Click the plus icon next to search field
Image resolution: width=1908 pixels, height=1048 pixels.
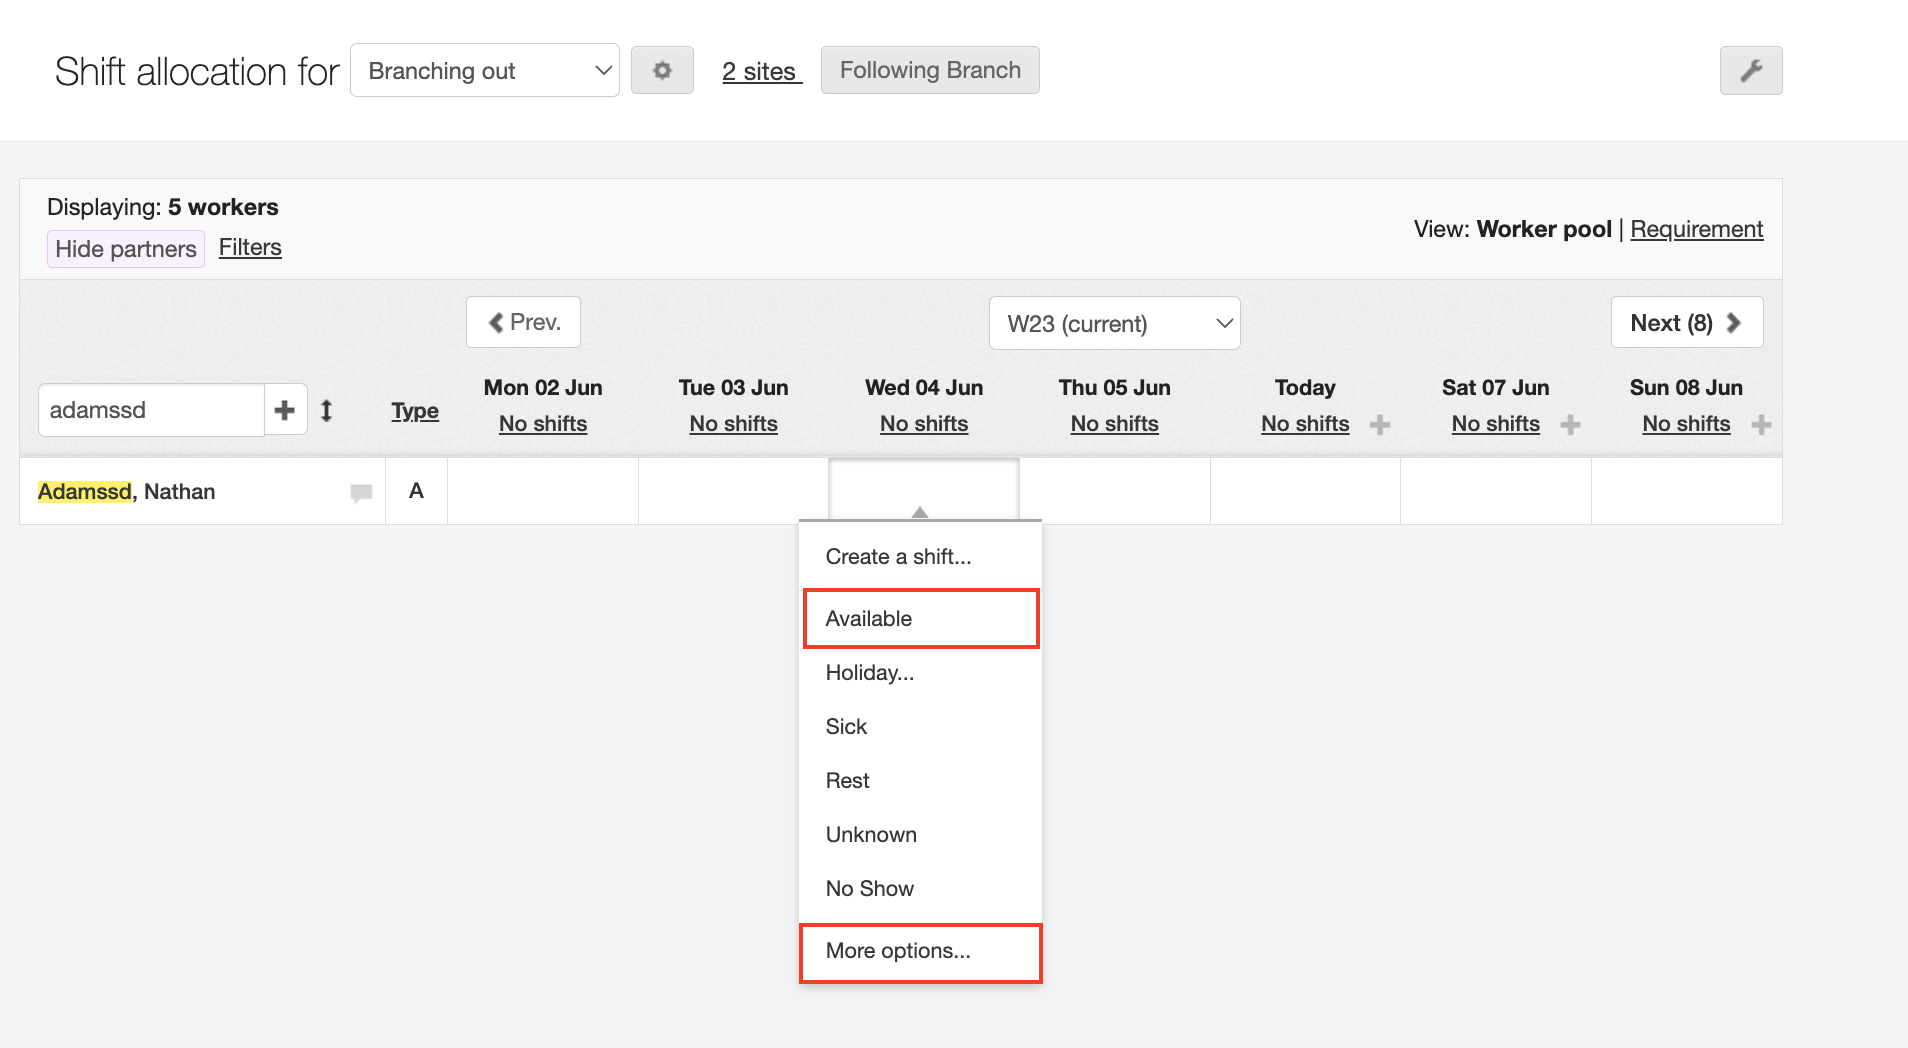[x=285, y=410]
